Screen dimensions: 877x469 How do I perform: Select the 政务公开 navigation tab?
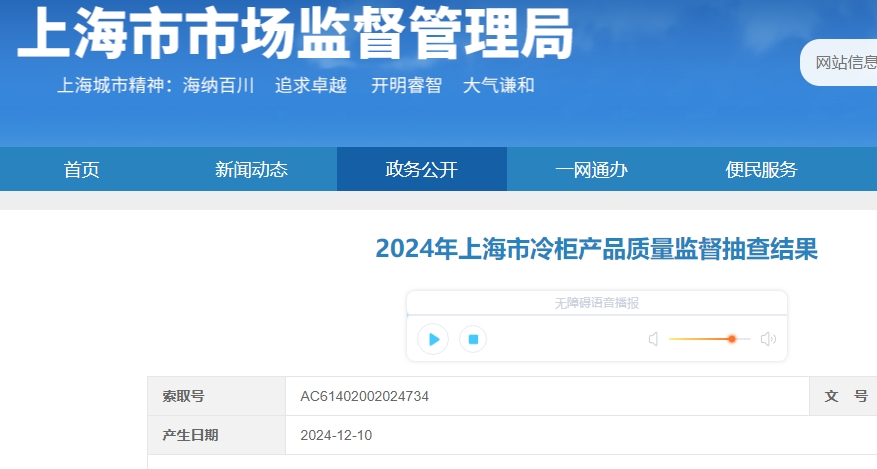422,169
